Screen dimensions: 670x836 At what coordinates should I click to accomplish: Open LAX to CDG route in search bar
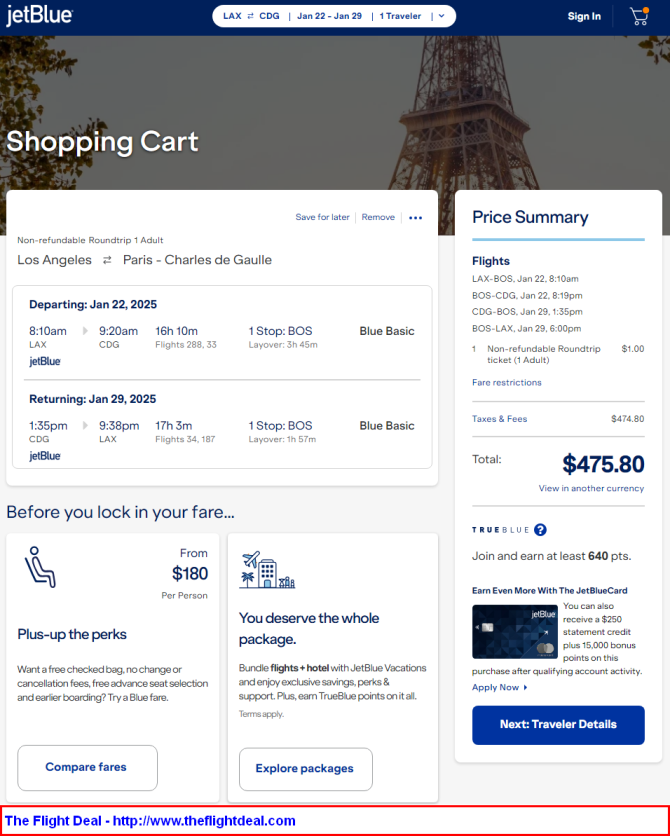(251, 16)
